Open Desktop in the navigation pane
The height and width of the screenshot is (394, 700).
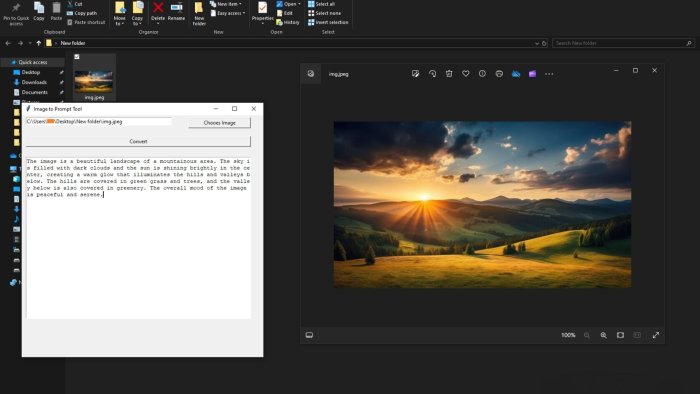(x=30, y=72)
